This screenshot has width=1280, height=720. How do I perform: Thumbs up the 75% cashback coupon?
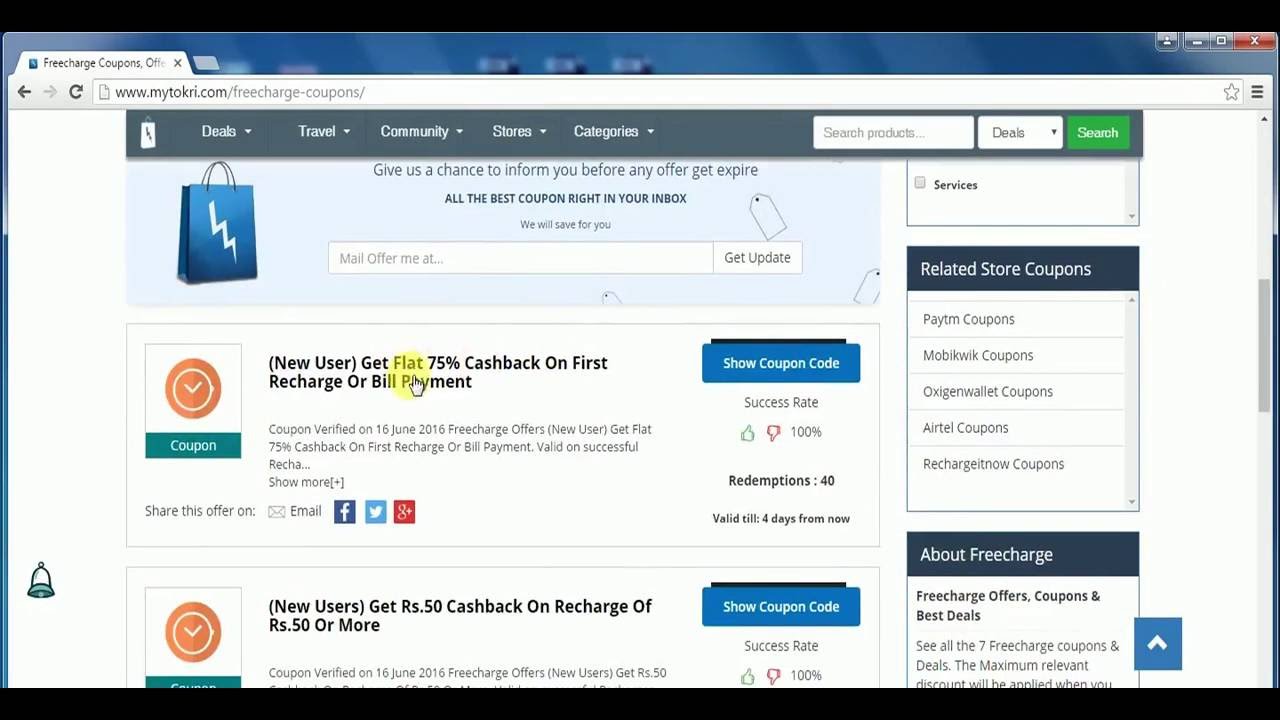pos(747,433)
